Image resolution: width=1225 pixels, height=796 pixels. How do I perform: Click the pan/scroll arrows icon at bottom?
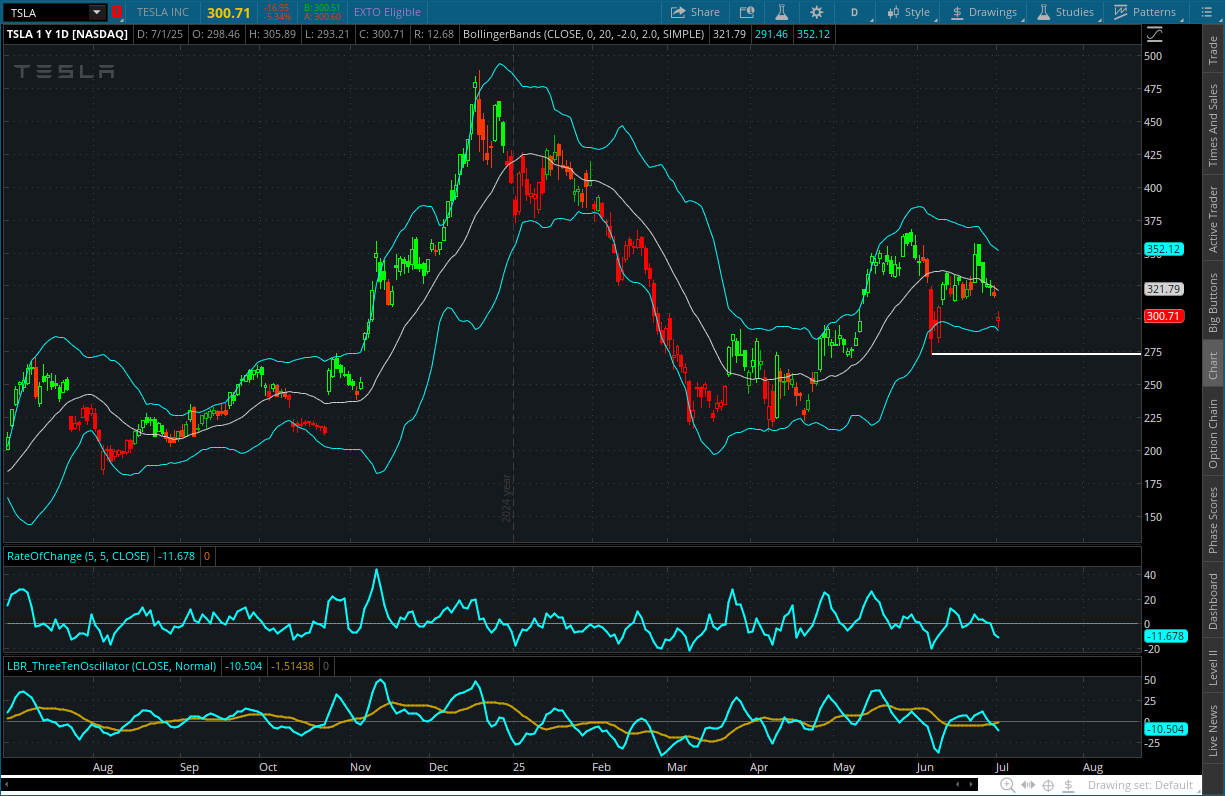(1027, 785)
